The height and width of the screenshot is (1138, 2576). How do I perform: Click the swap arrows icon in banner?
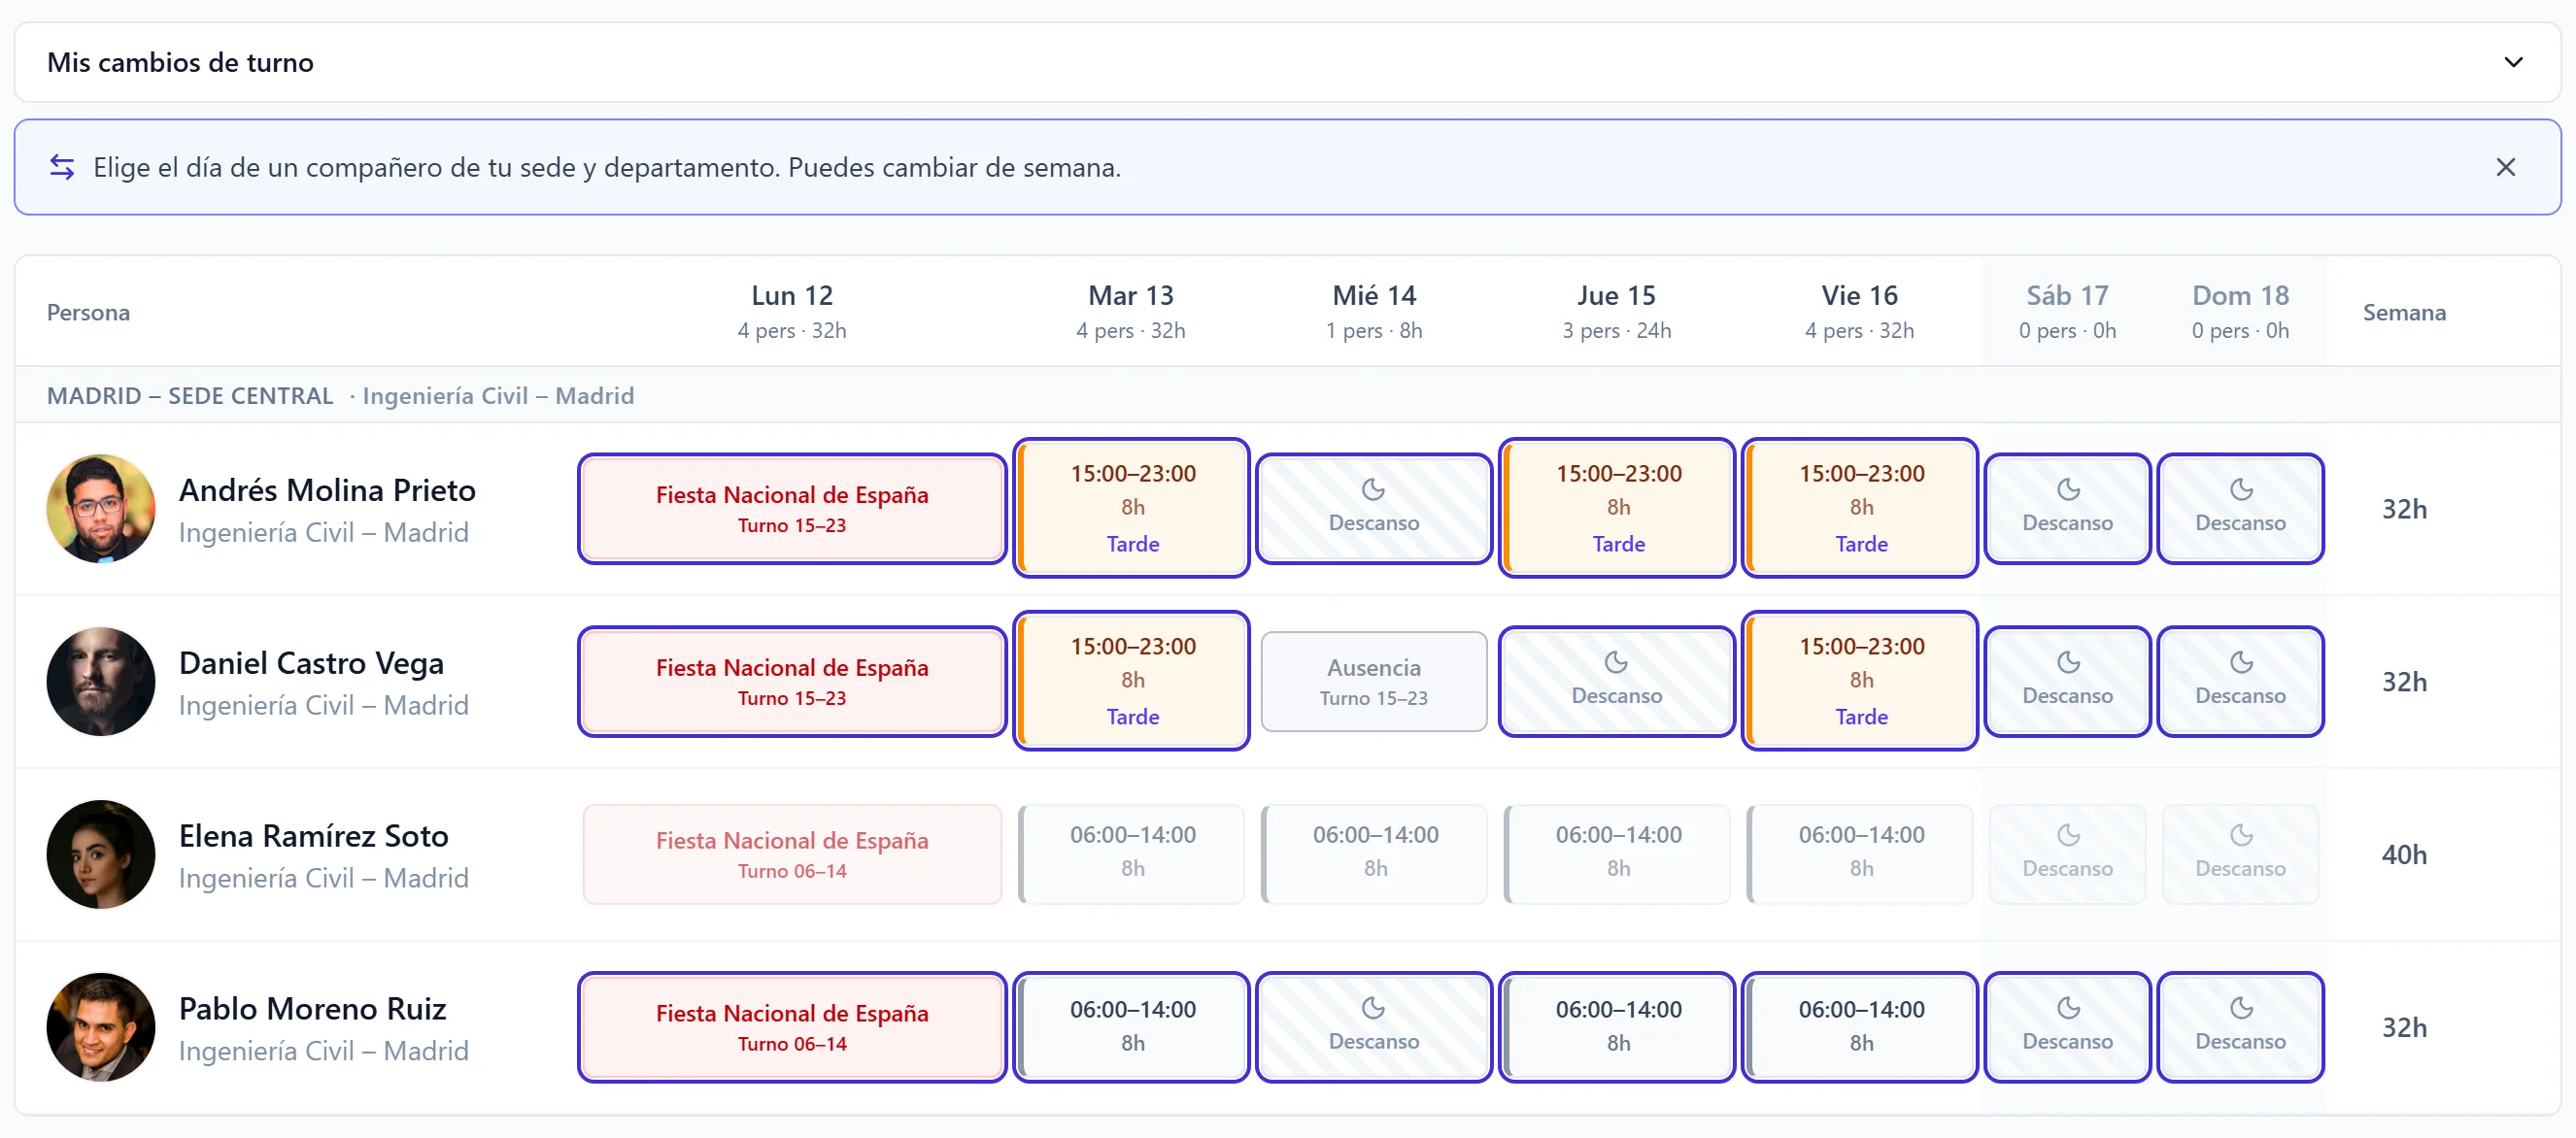click(x=62, y=167)
